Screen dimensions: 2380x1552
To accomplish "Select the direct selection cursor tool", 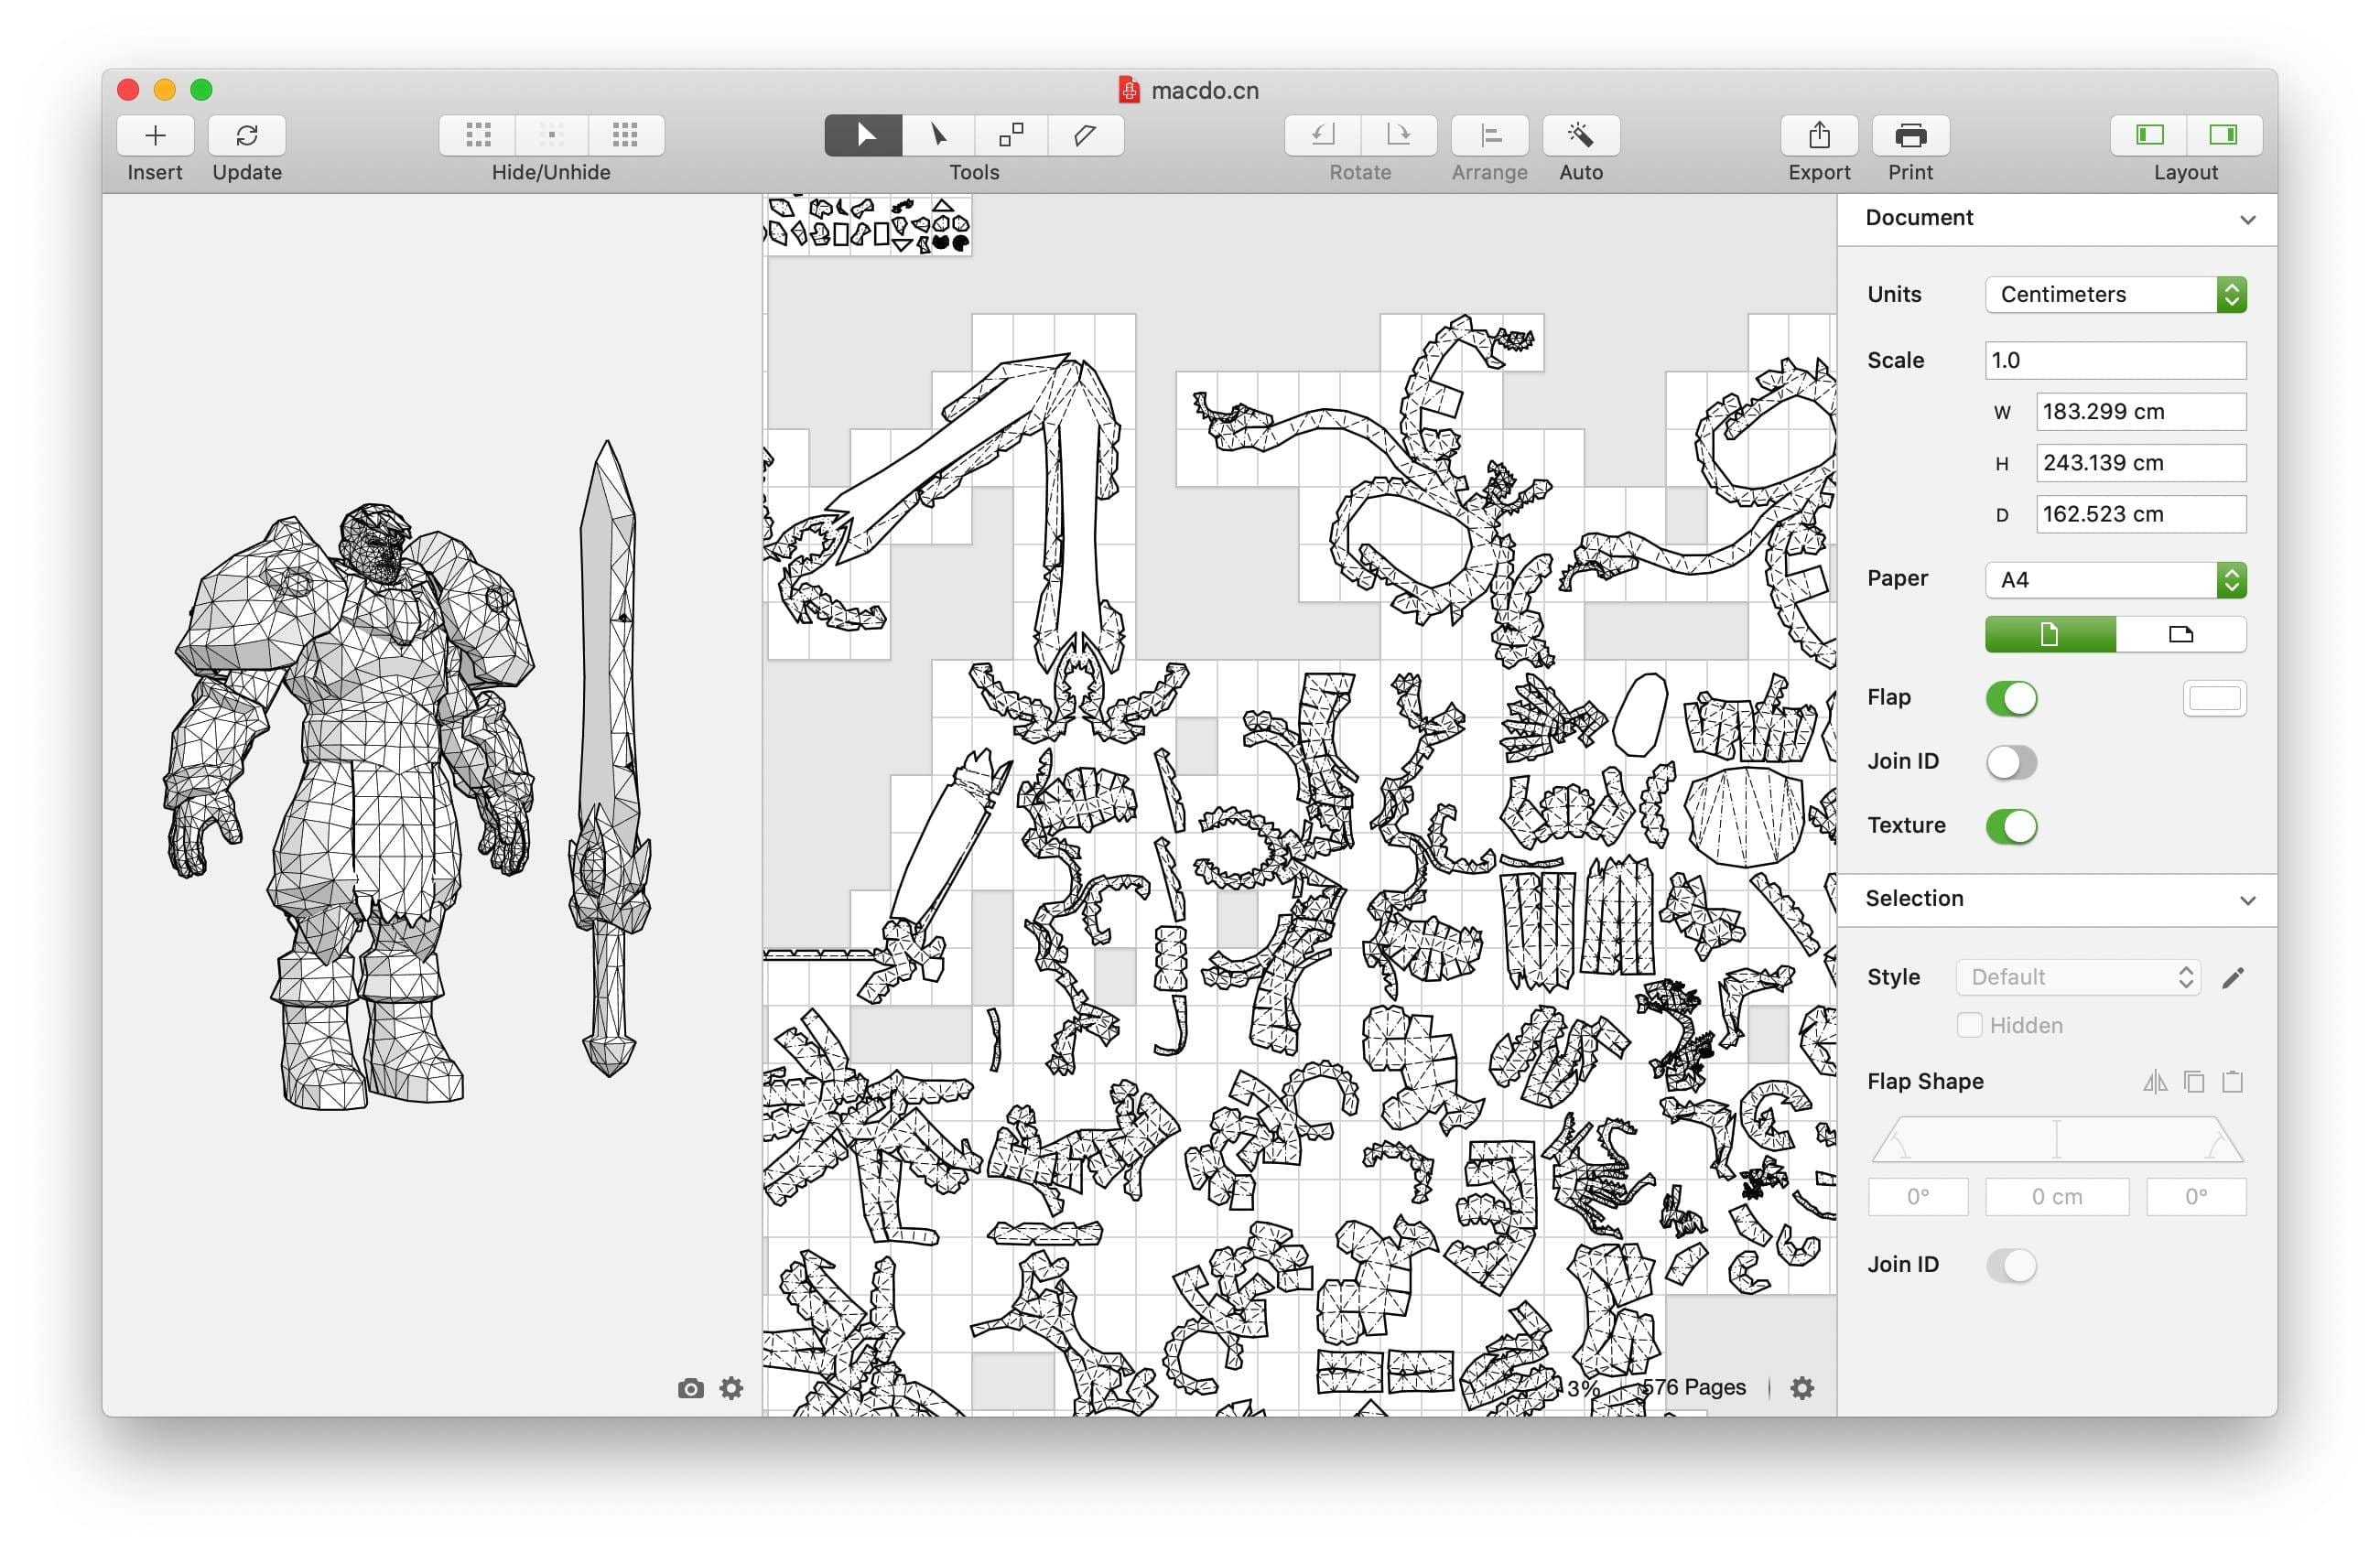I will 937,135.
